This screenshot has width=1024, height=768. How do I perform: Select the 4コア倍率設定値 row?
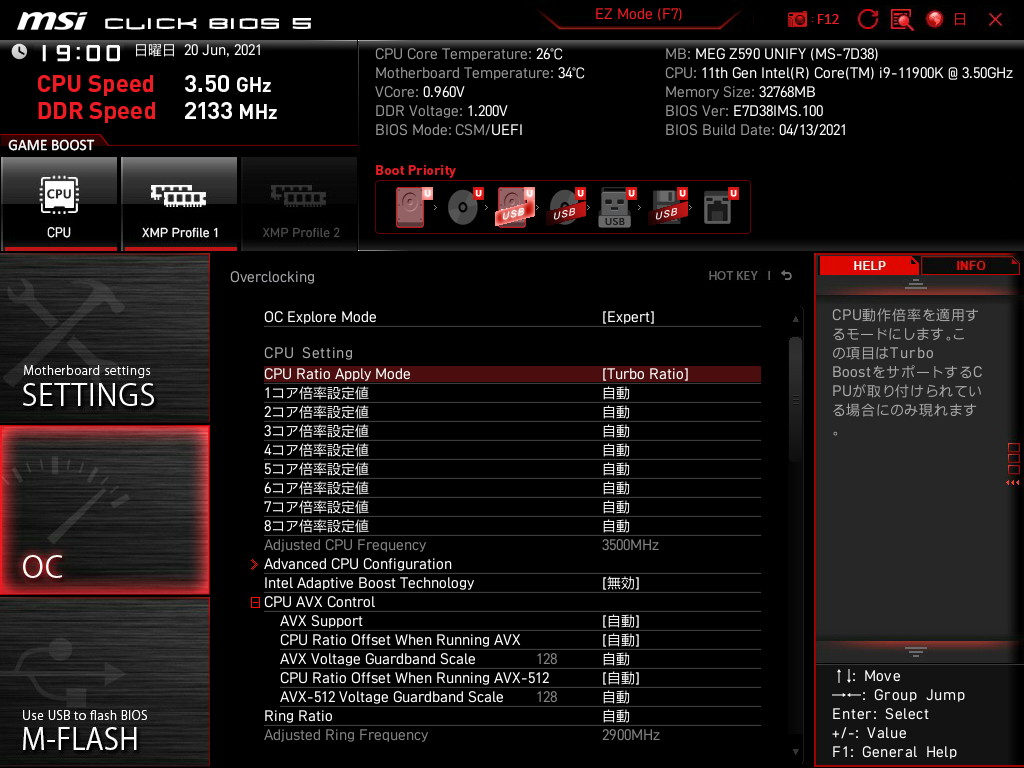point(512,449)
